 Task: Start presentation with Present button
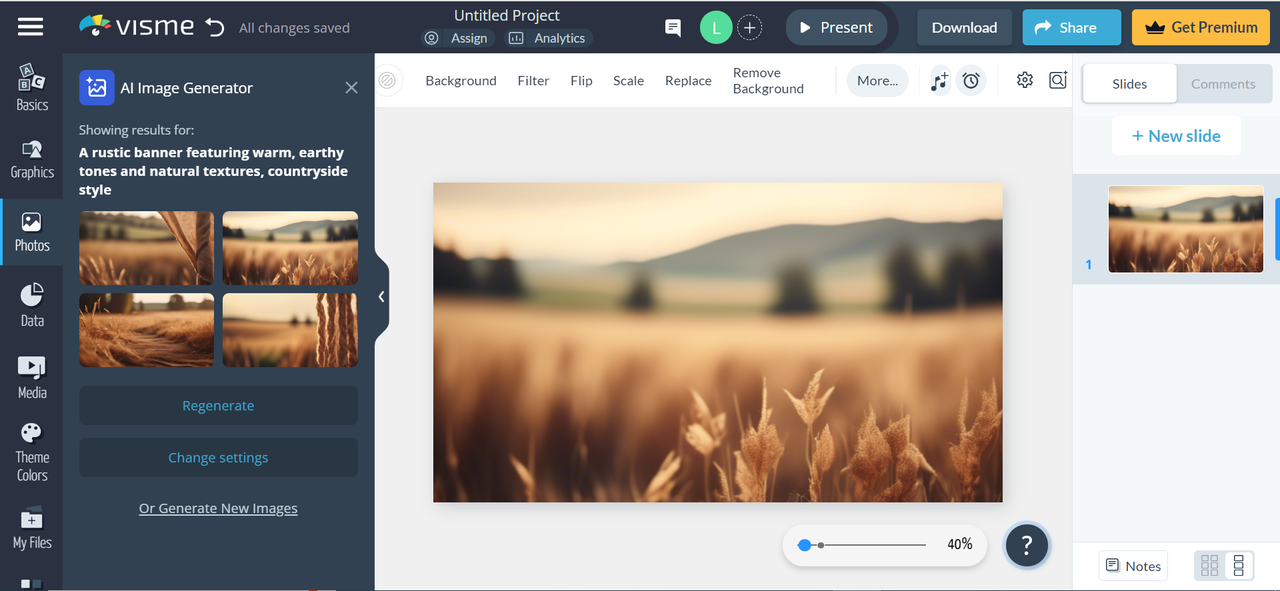[836, 28]
